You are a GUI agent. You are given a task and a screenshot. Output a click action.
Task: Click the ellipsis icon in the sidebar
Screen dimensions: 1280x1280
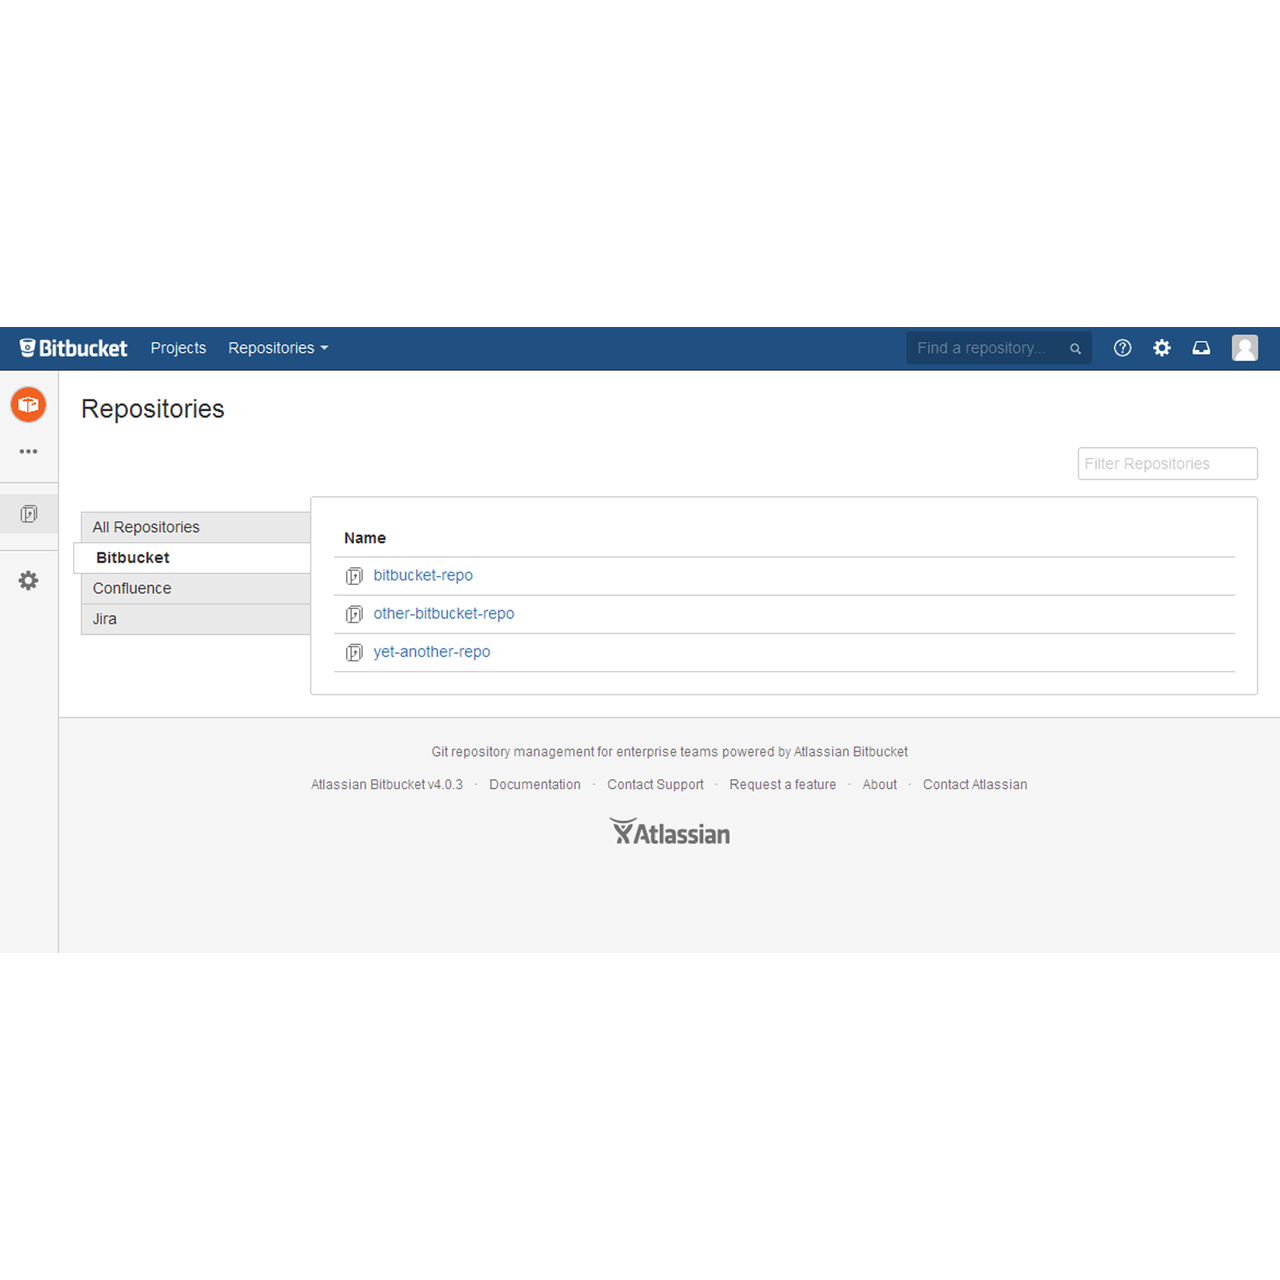[x=28, y=451]
